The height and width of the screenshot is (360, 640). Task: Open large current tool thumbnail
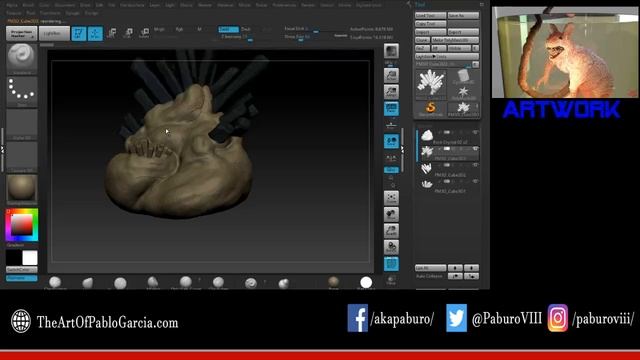431,84
